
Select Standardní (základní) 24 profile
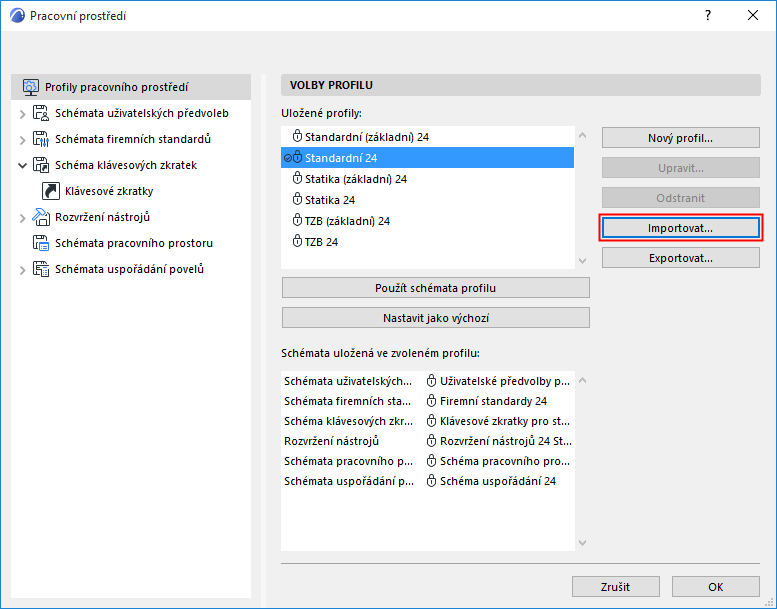pos(427,136)
